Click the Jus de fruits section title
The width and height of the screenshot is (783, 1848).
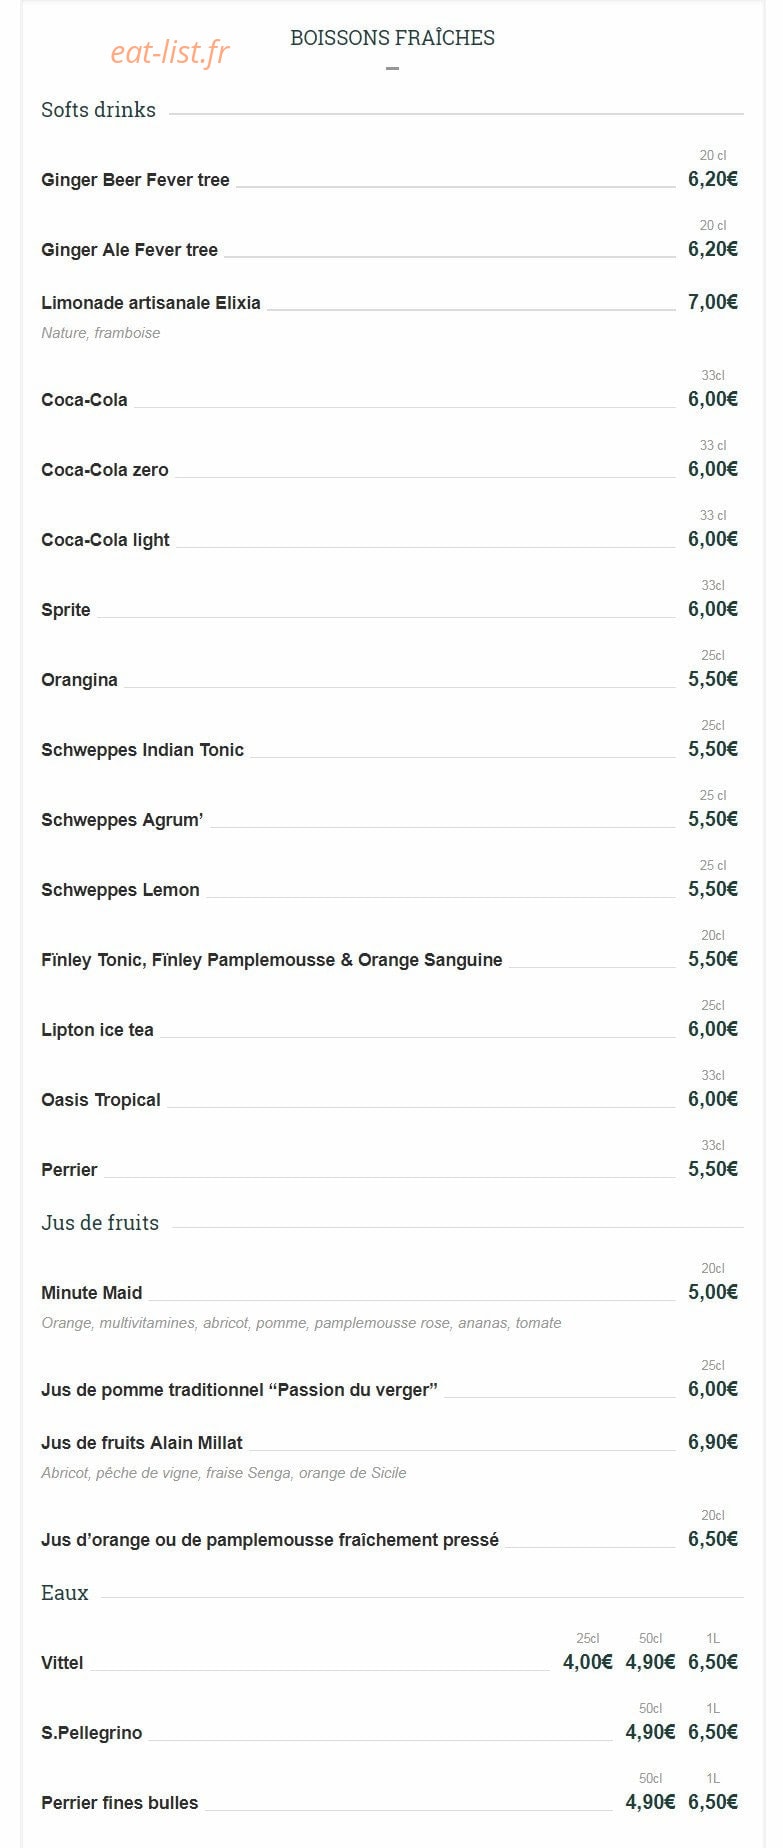pos(100,1223)
